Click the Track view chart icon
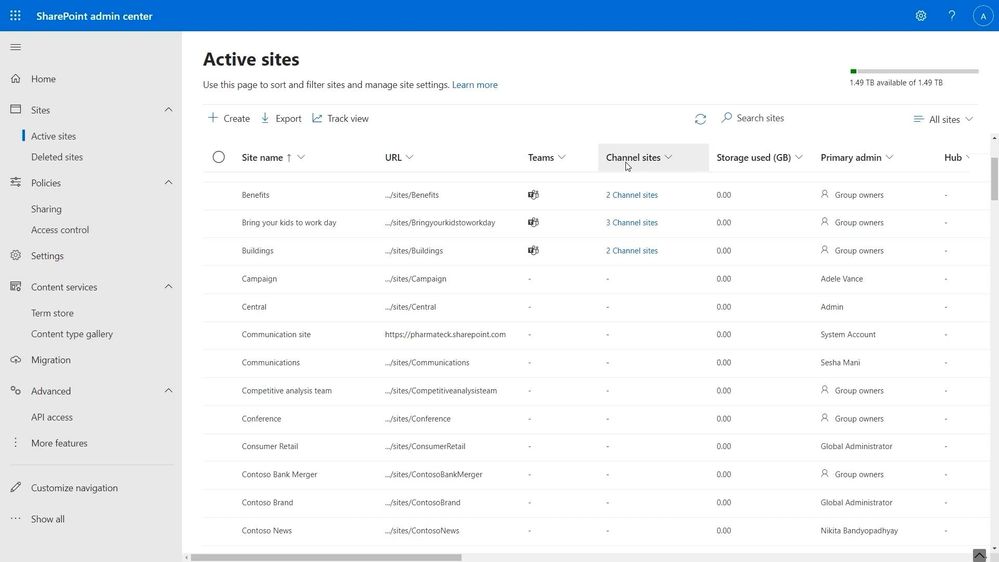Image resolution: width=999 pixels, height=562 pixels. [x=317, y=118]
